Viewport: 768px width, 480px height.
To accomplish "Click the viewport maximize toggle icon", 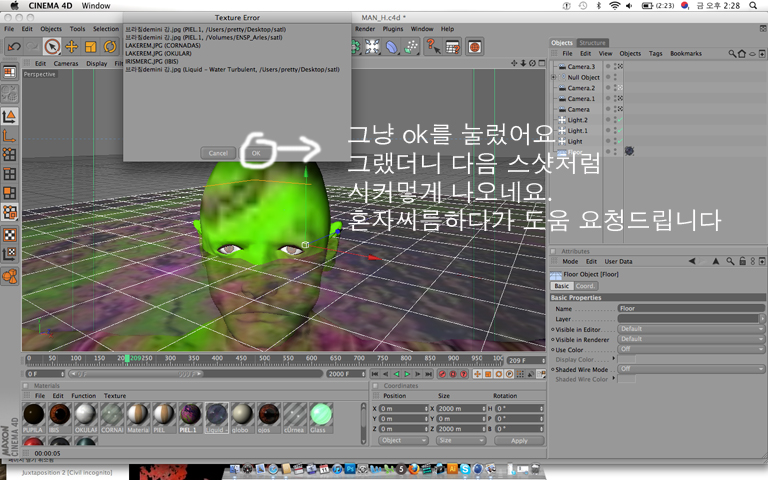I will (542, 63).
